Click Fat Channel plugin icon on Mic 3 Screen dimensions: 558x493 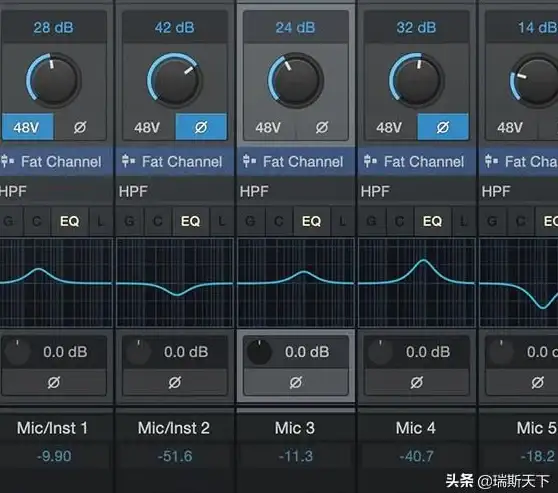249,161
